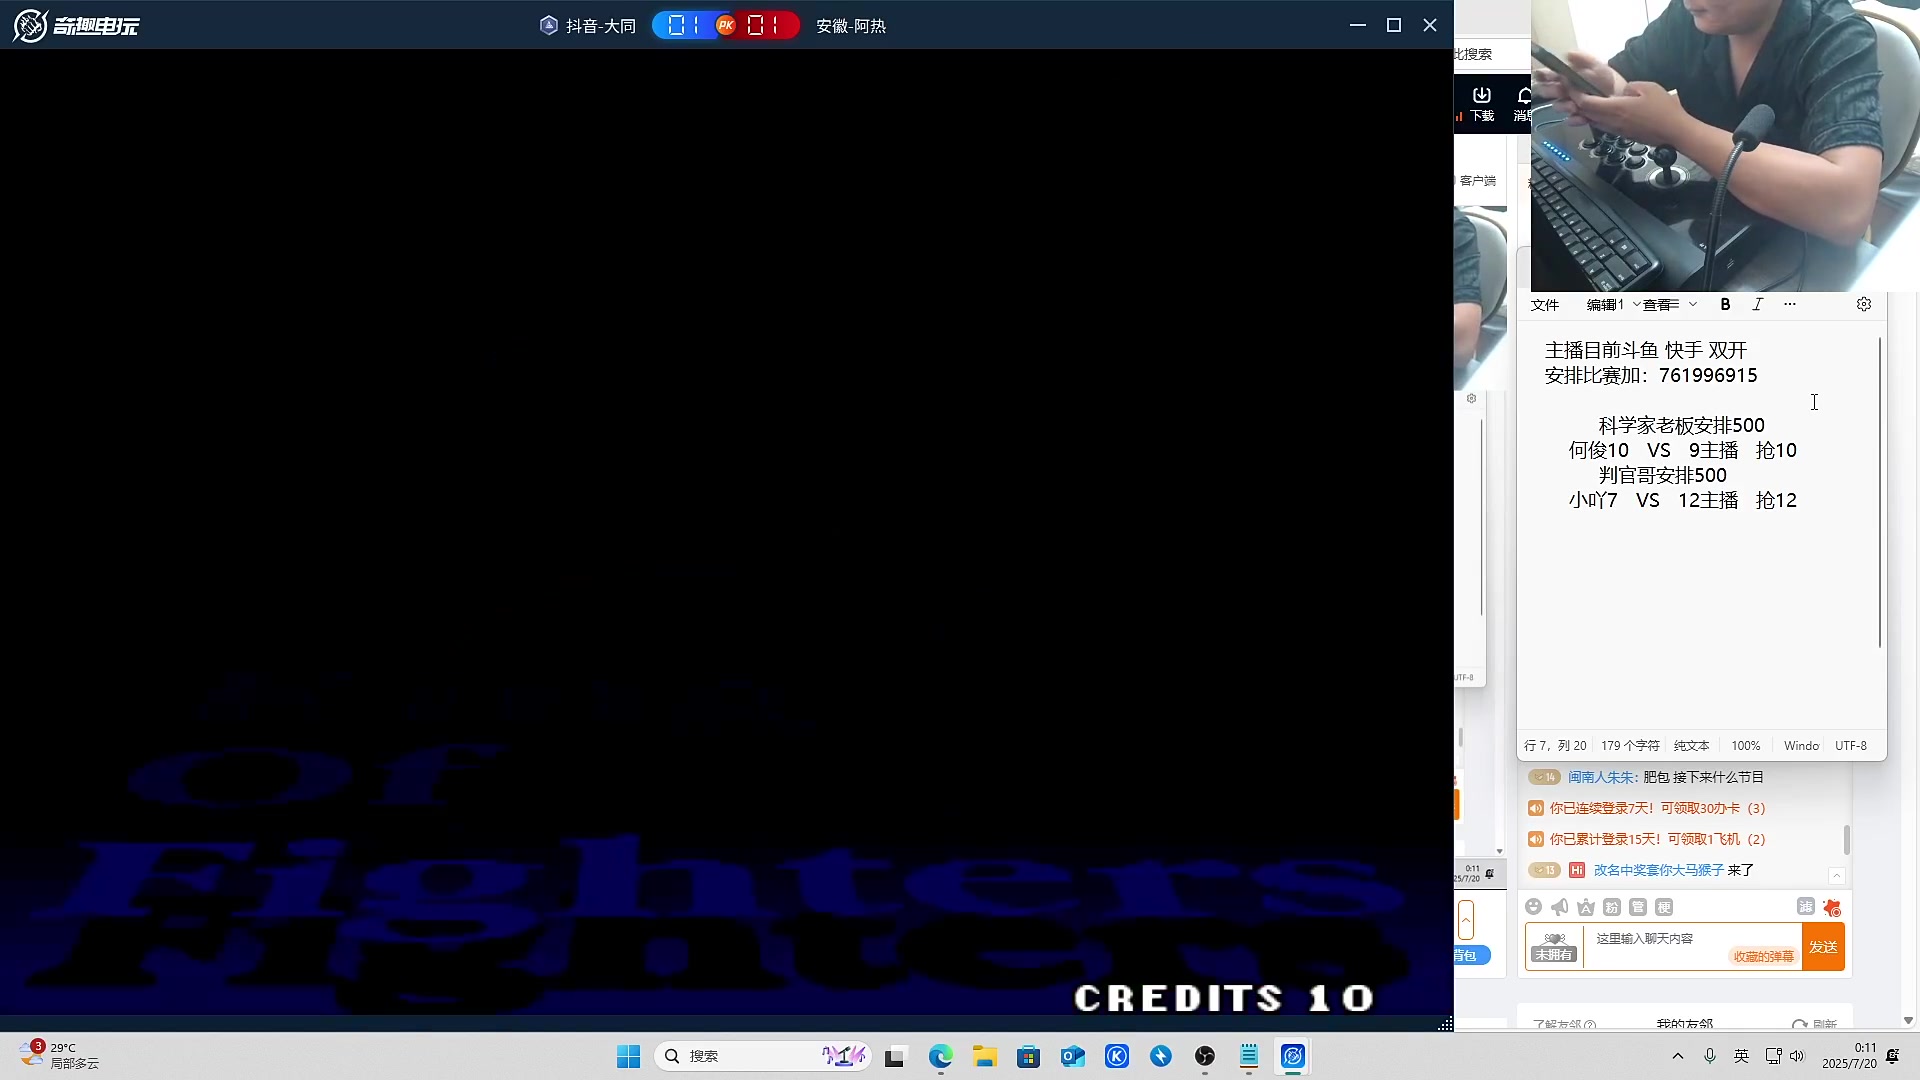The height and width of the screenshot is (1080, 1920).
Task: Open Microsoft Store from the taskbar
Action: [1029, 1056]
